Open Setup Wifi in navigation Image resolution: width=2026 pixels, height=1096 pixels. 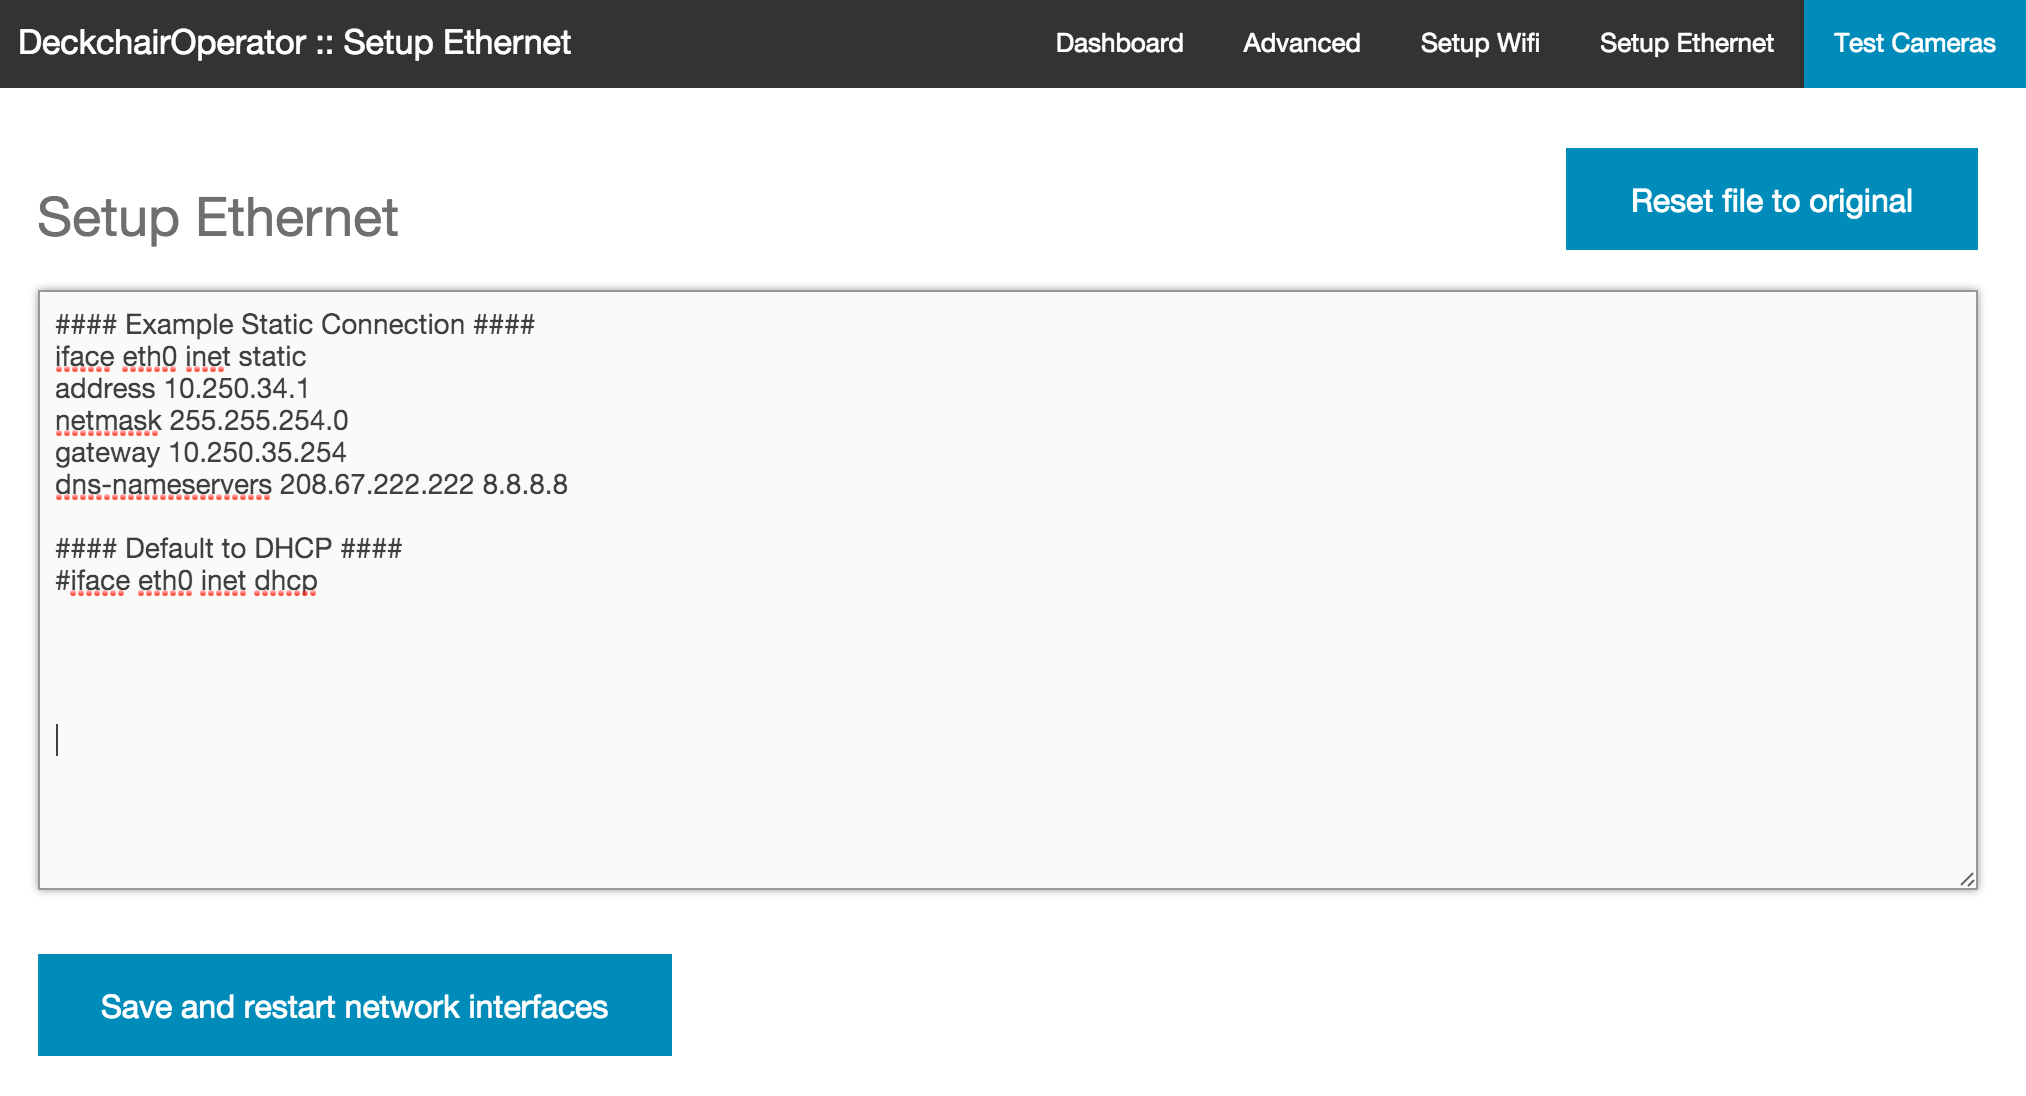pos(1480,43)
